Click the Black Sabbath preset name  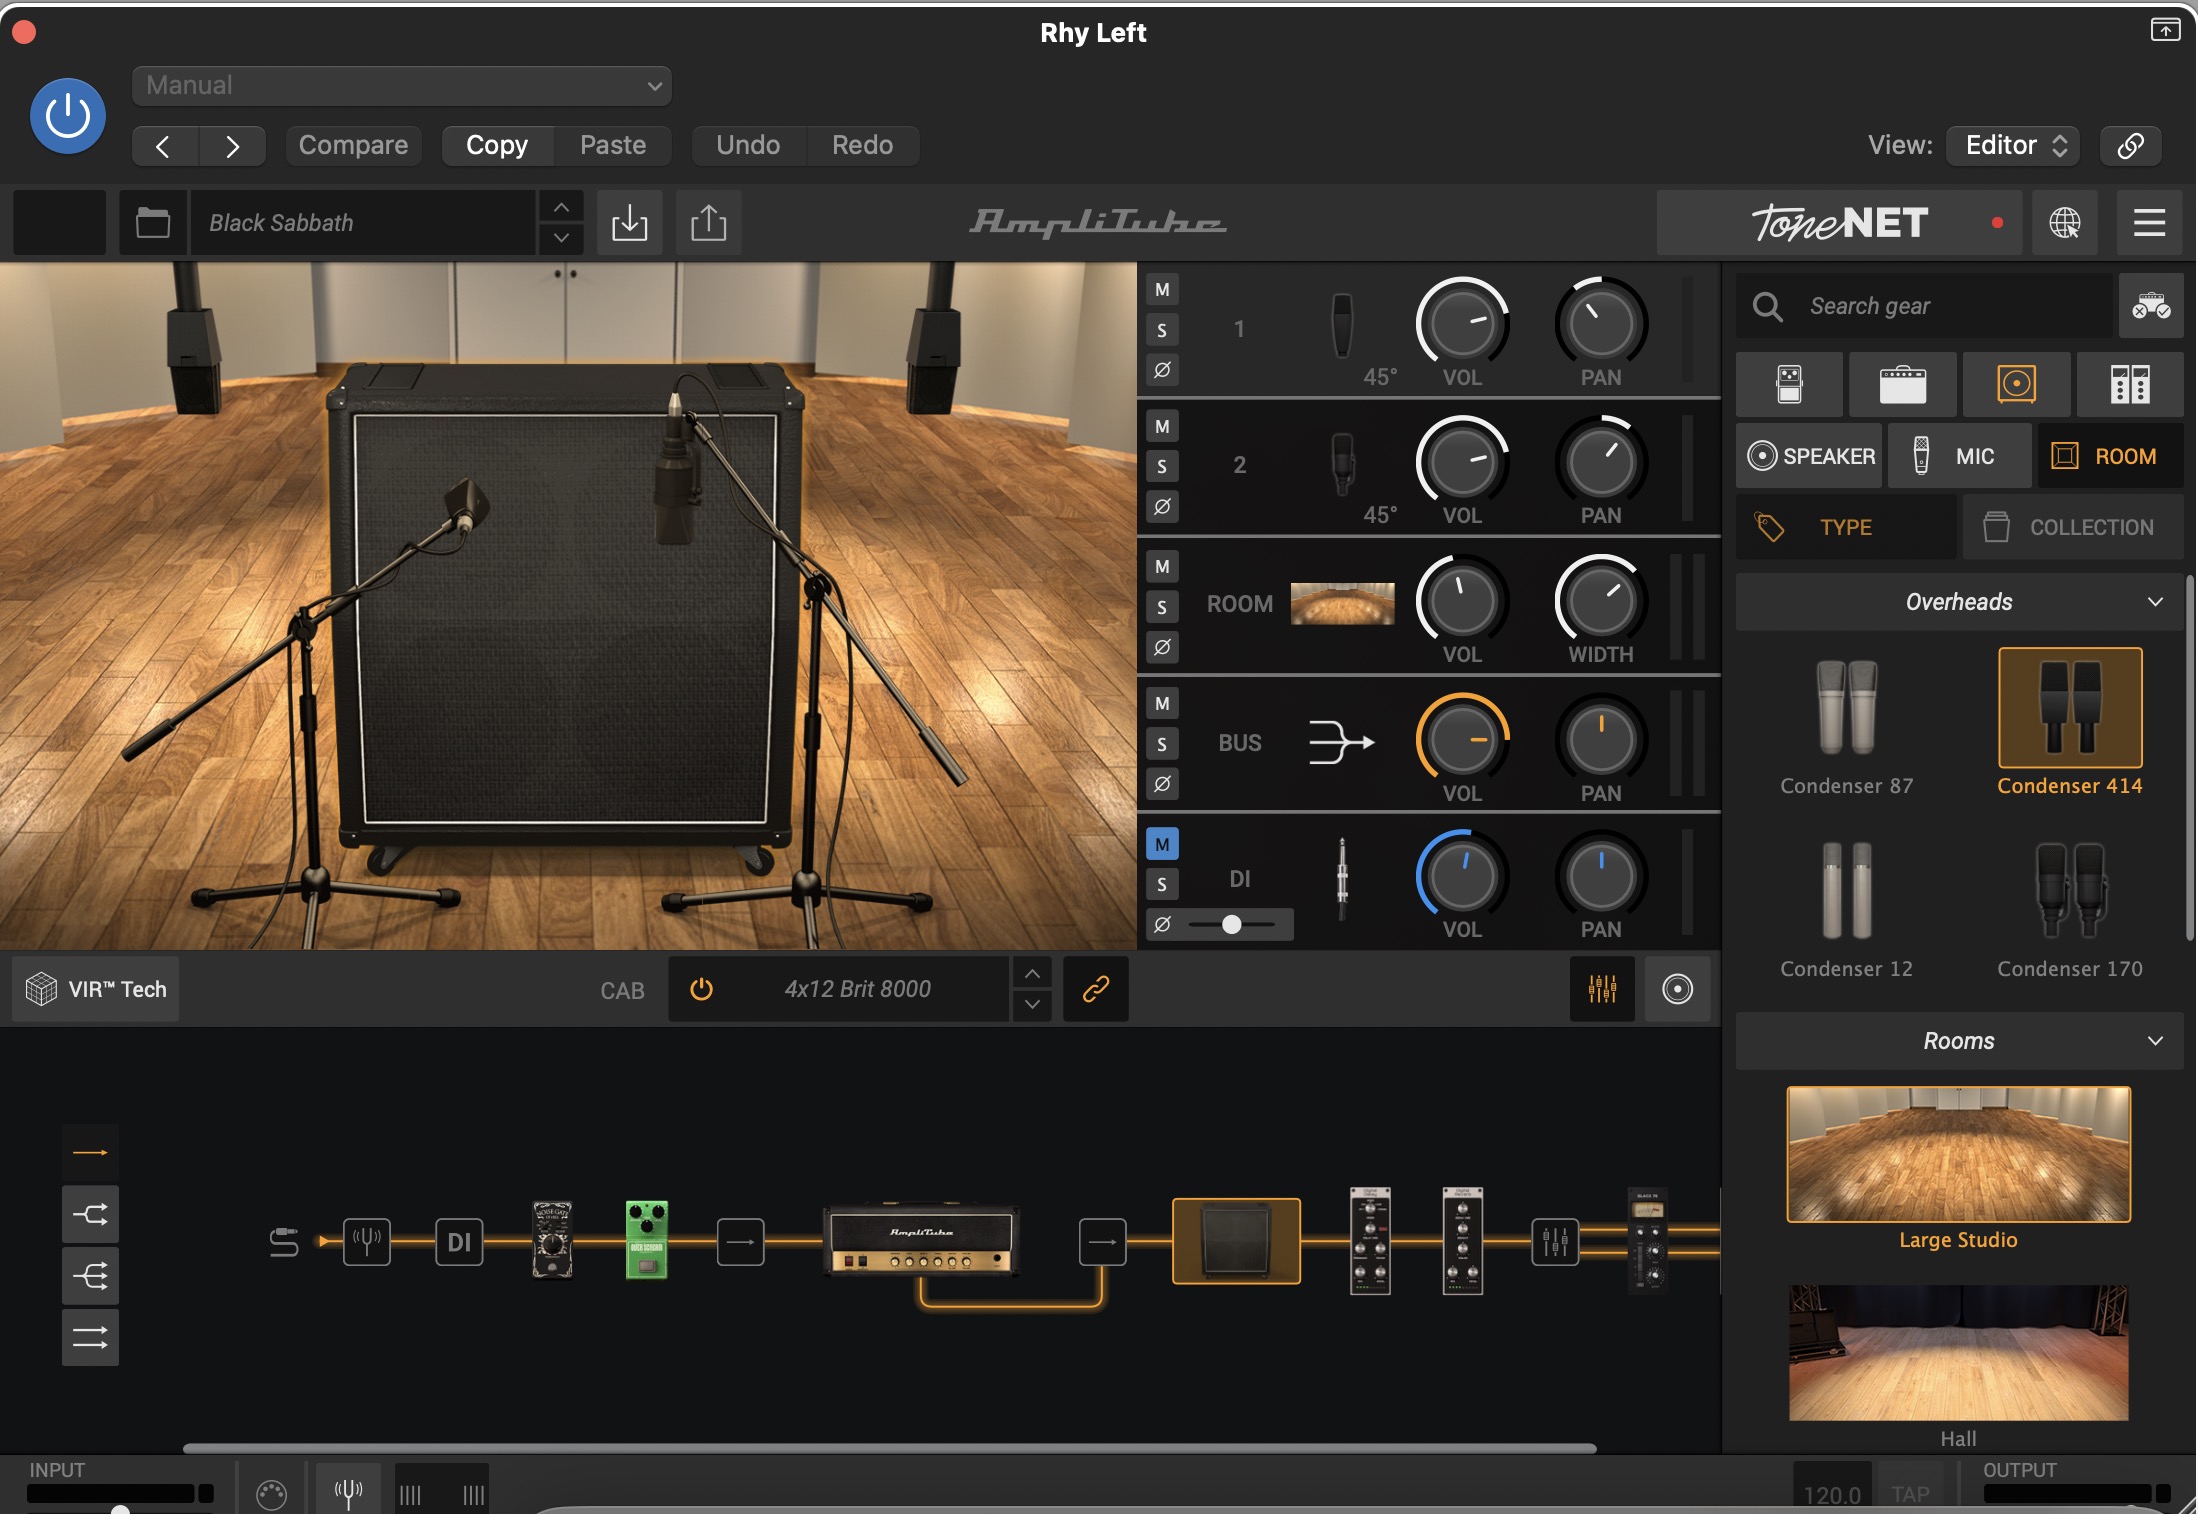364,222
